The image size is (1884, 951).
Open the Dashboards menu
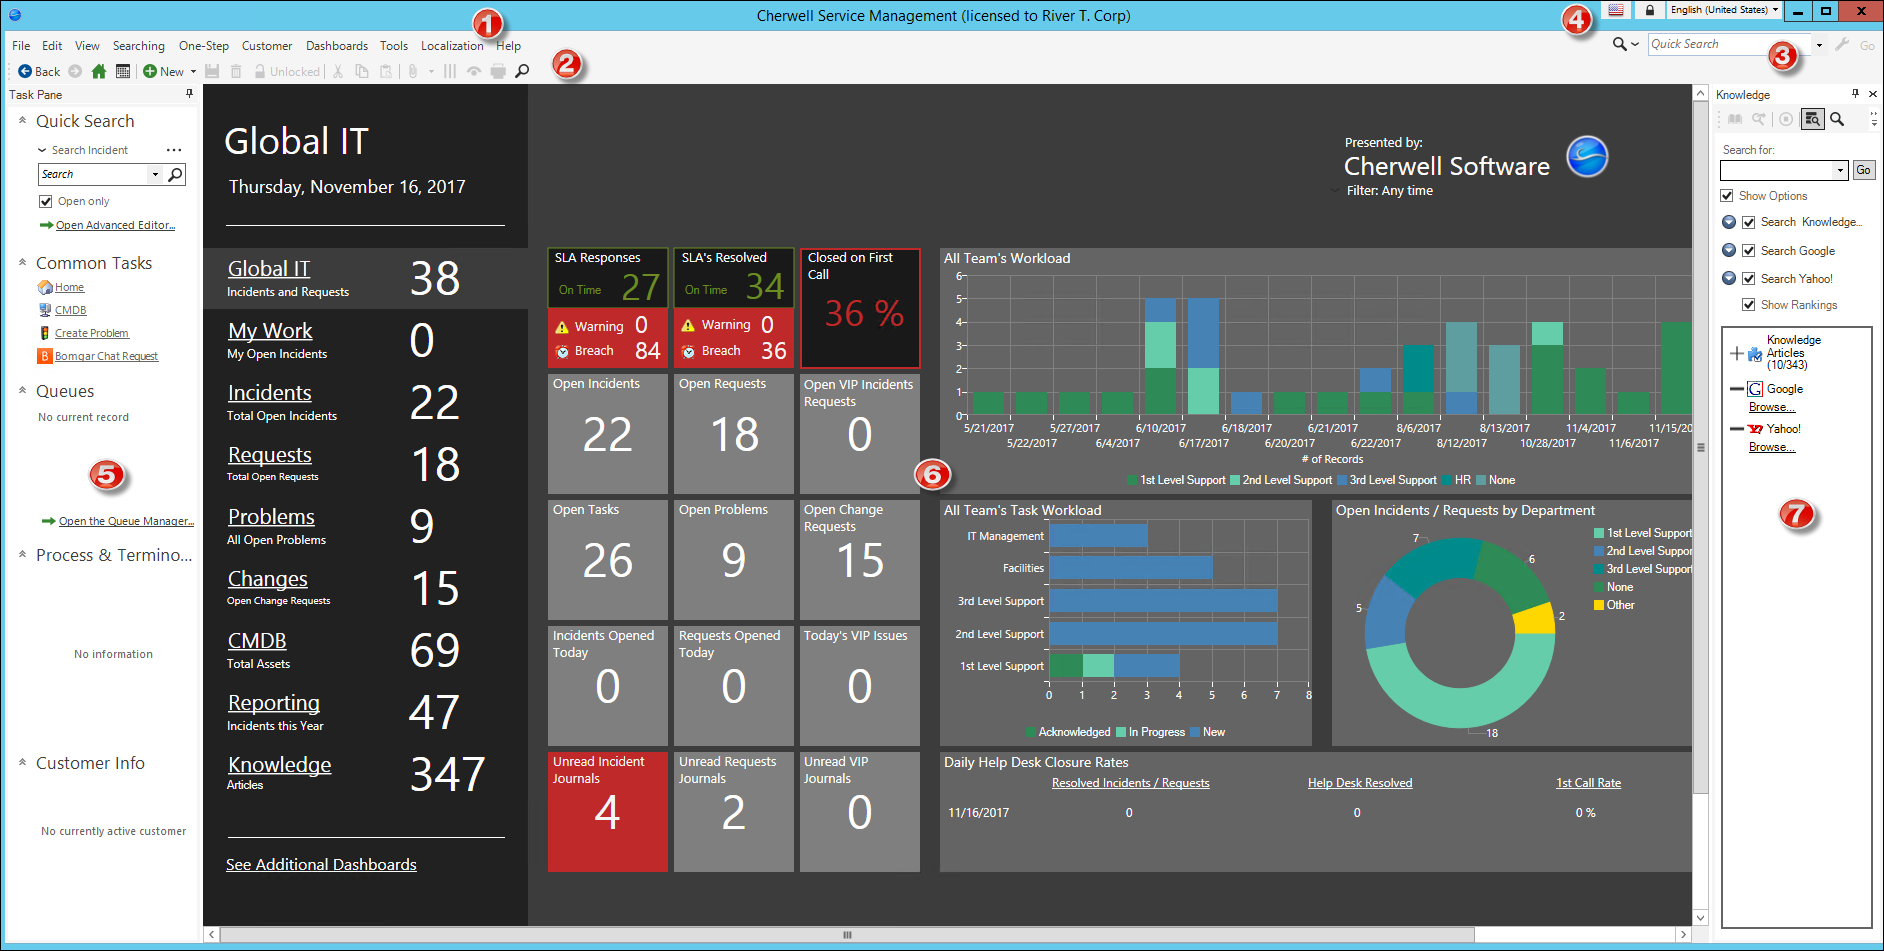coord(337,46)
